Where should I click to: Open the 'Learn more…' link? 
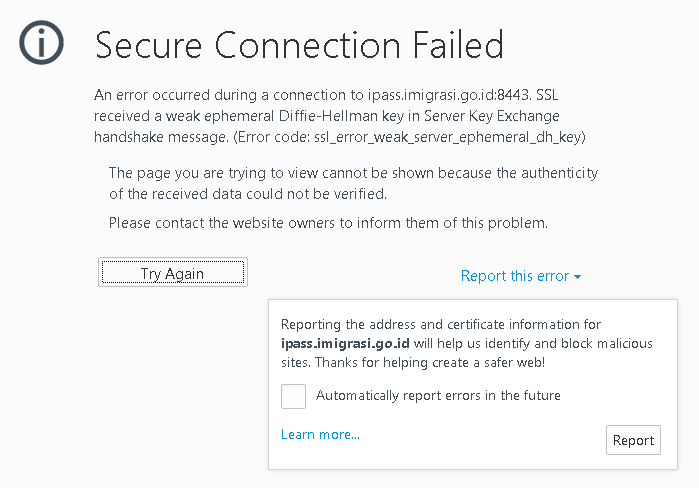click(320, 435)
